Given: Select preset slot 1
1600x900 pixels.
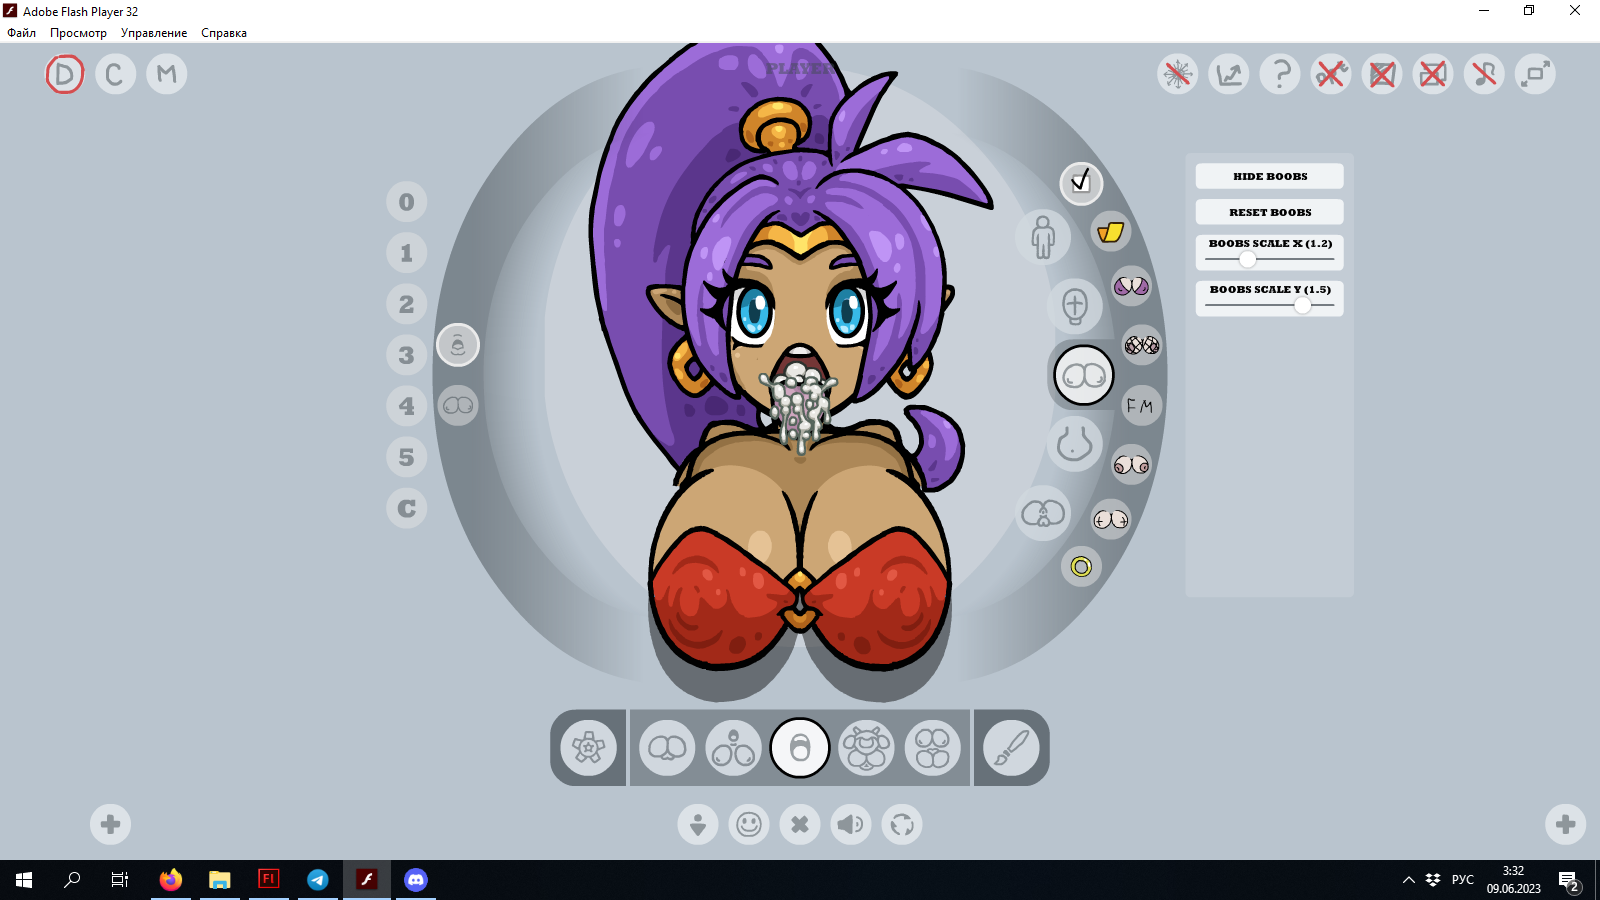Looking at the screenshot, I should pyautogui.click(x=407, y=253).
